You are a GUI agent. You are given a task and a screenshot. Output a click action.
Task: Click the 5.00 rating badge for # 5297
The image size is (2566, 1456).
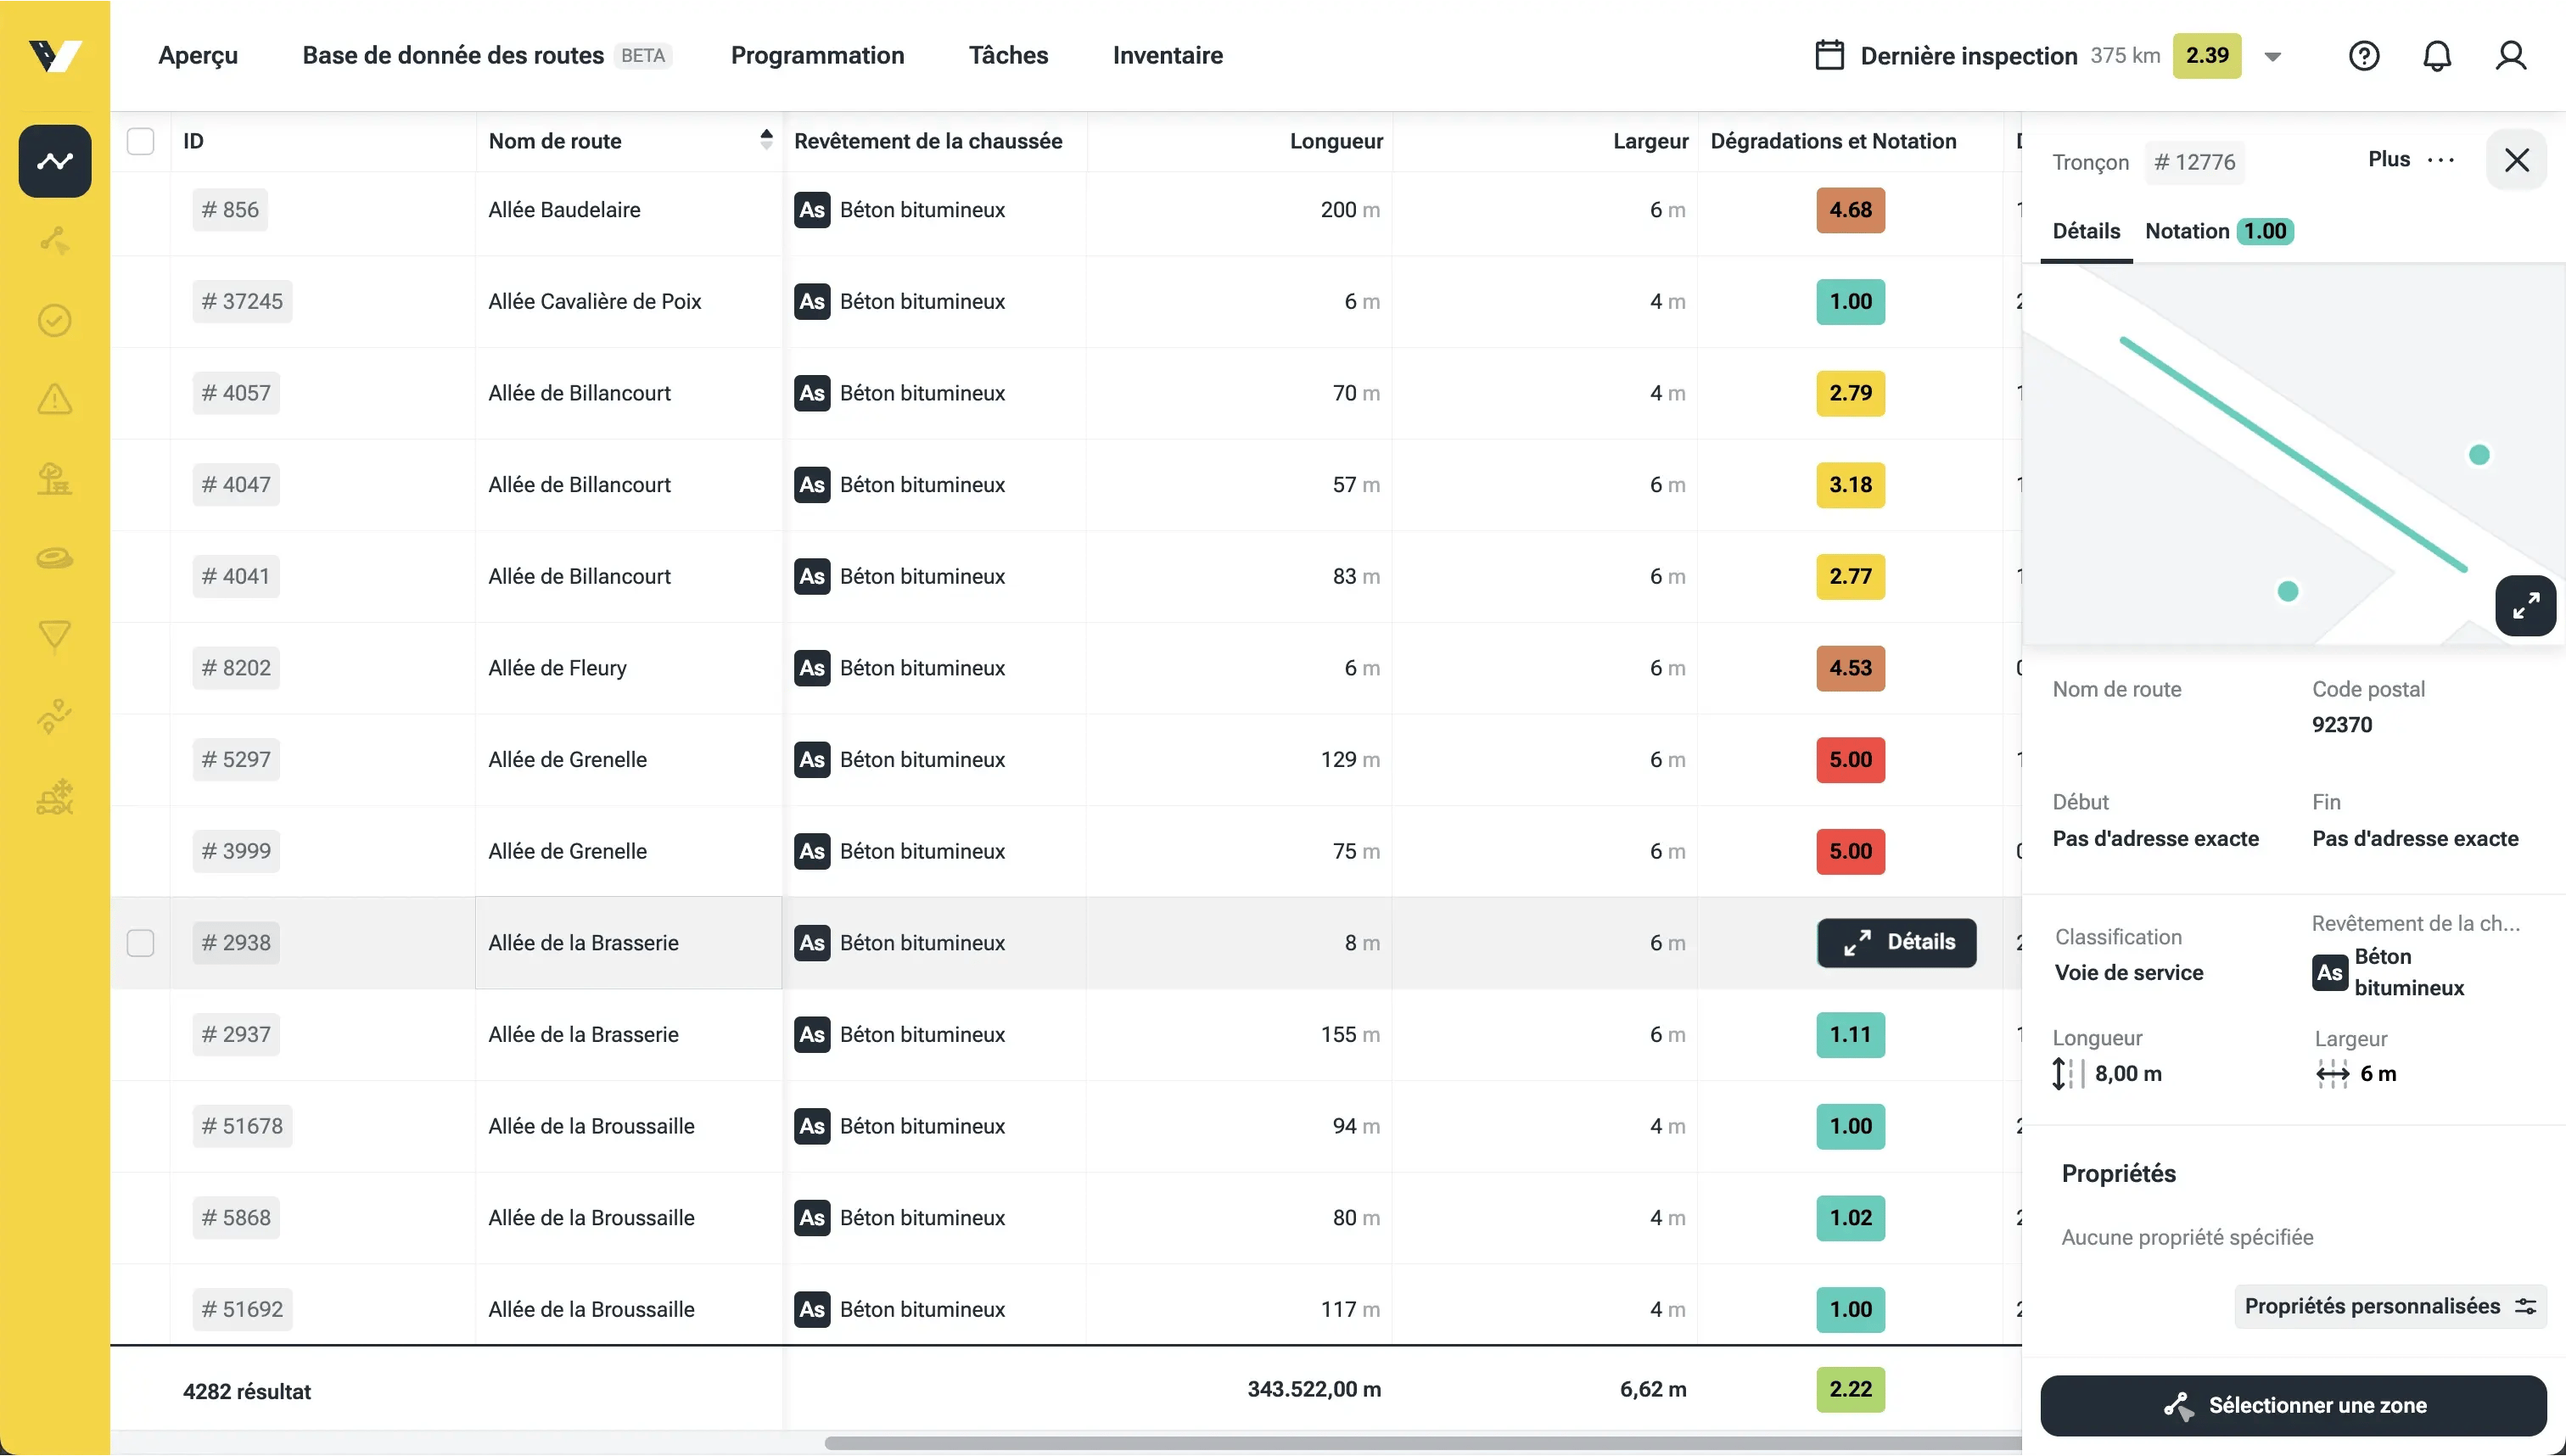click(x=1850, y=760)
